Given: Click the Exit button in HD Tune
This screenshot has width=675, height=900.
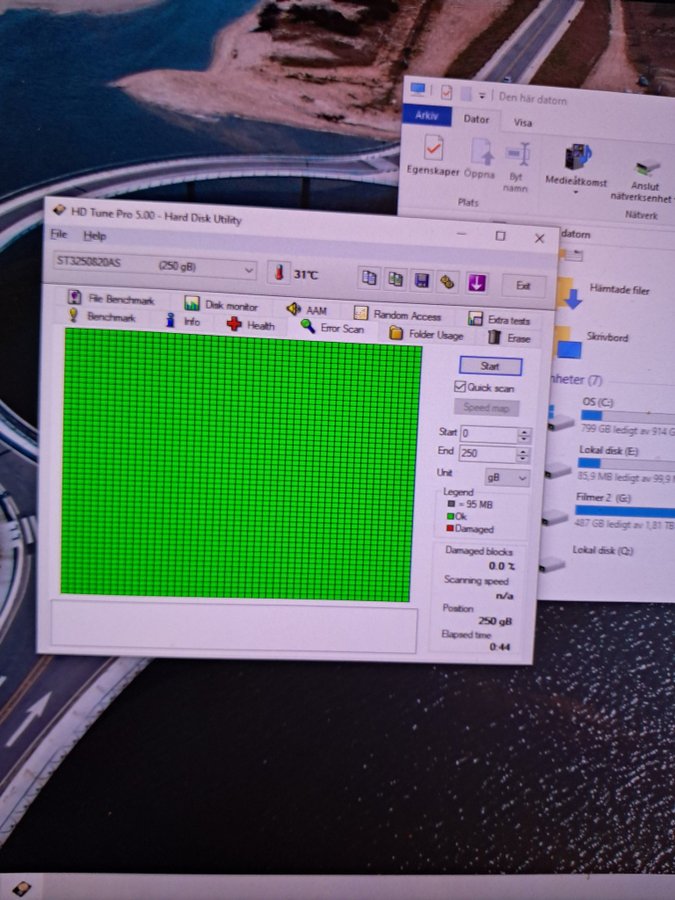Looking at the screenshot, I should pyautogui.click(x=523, y=285).
